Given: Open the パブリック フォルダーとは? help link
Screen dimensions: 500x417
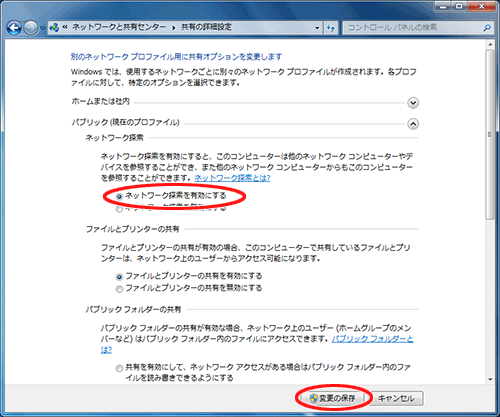Looking at the screenshot, I should click(373, 339).
